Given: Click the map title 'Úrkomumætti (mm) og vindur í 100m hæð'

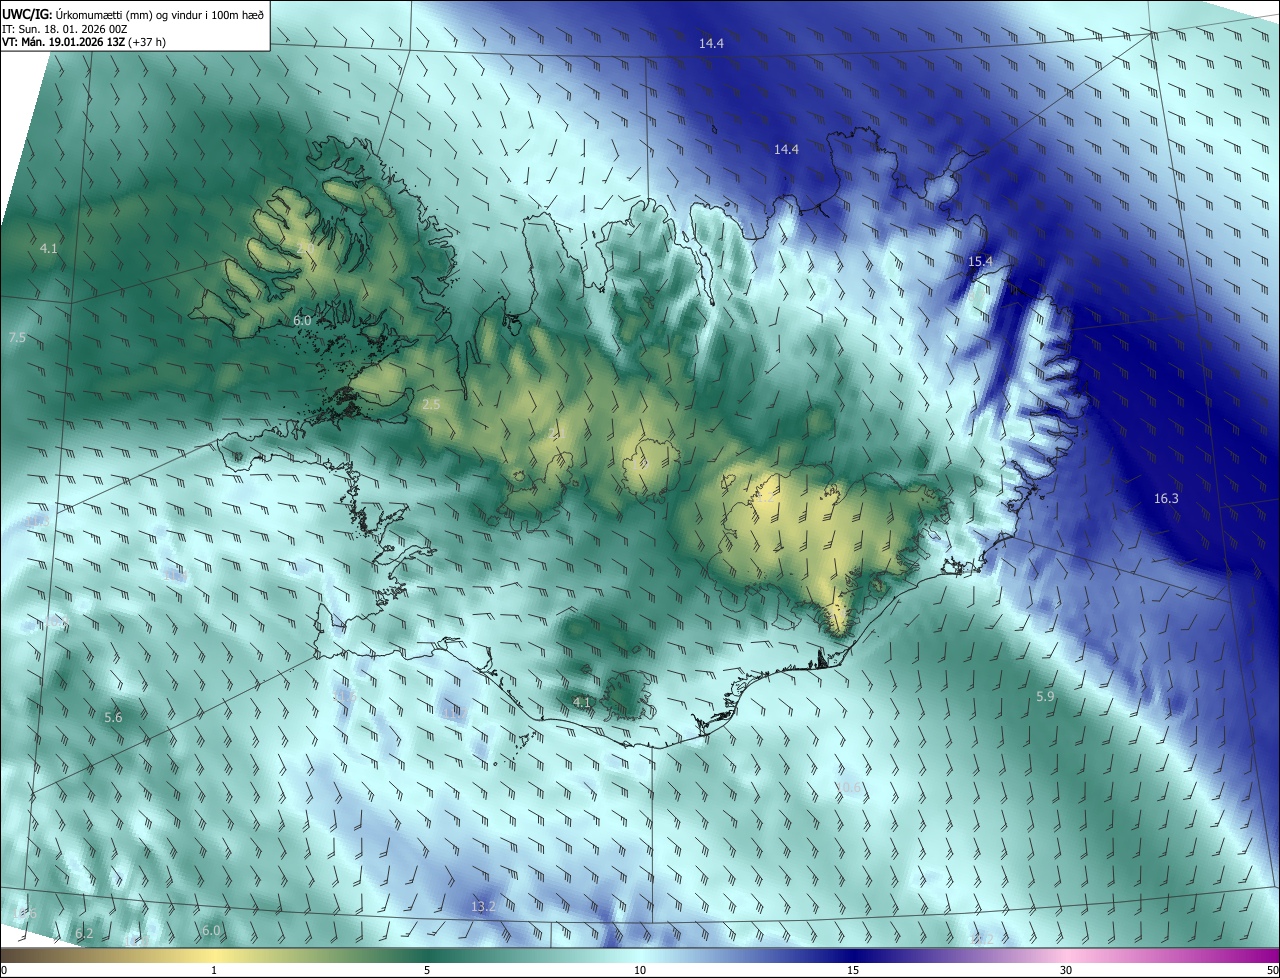Looking at the screenshot, I should pyautogui.click(x=160, y=13).
